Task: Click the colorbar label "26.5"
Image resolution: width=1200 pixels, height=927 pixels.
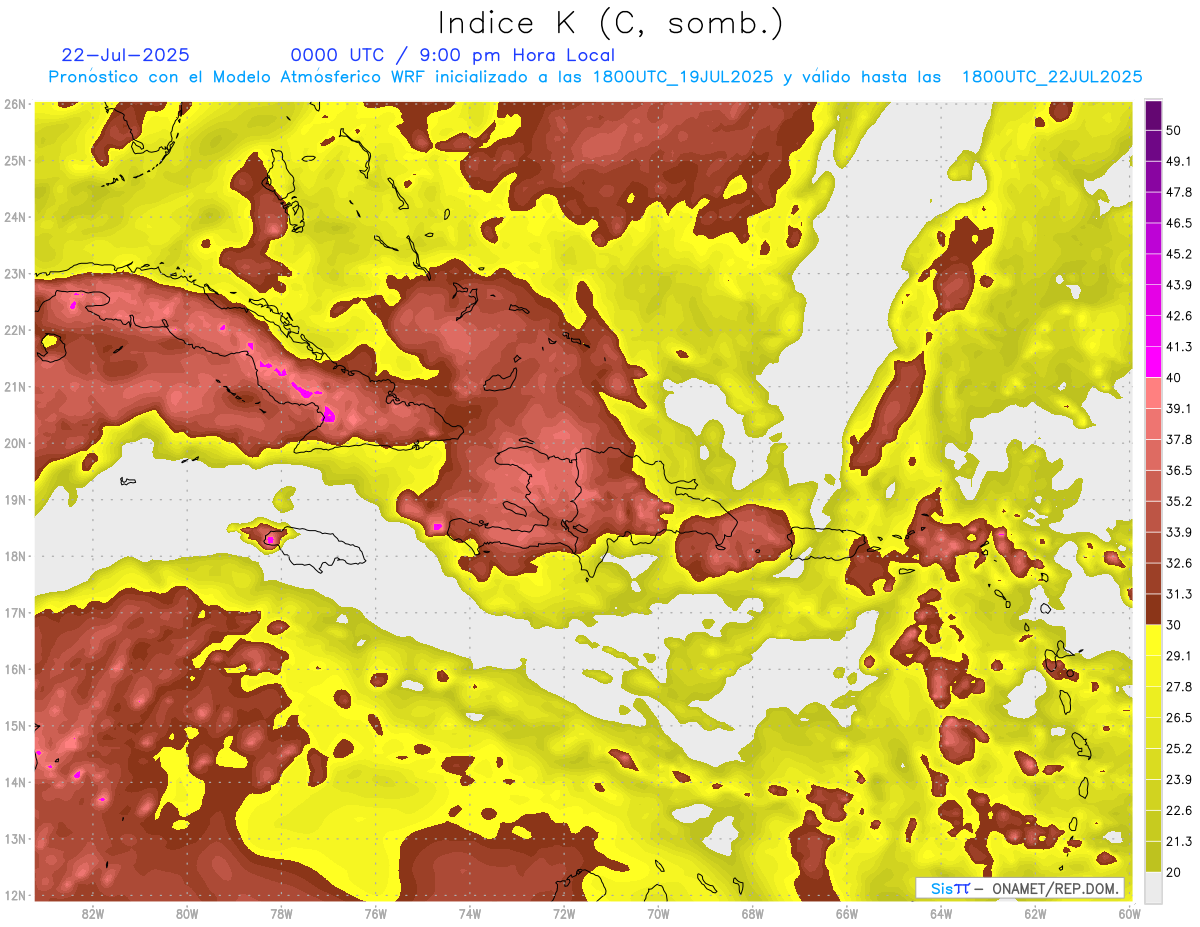Action: (x=1178, y=717)
